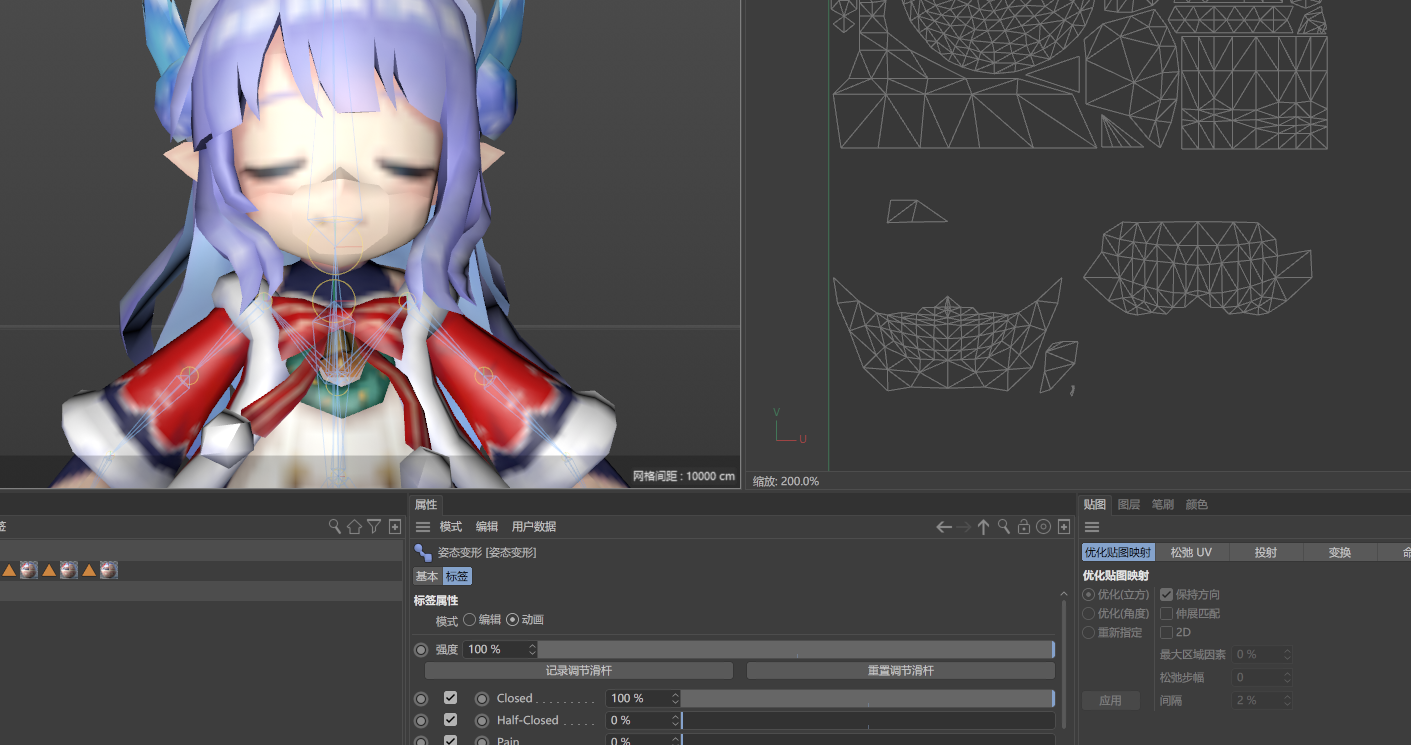Click the attribute manager new-panel plus icon
Image resolution: width=1411 pixels, height=745 pixels.
(1064, 526)
